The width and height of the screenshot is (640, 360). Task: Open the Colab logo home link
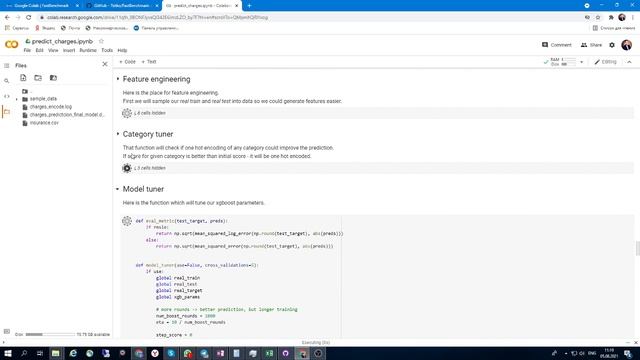tap(11, 44)
